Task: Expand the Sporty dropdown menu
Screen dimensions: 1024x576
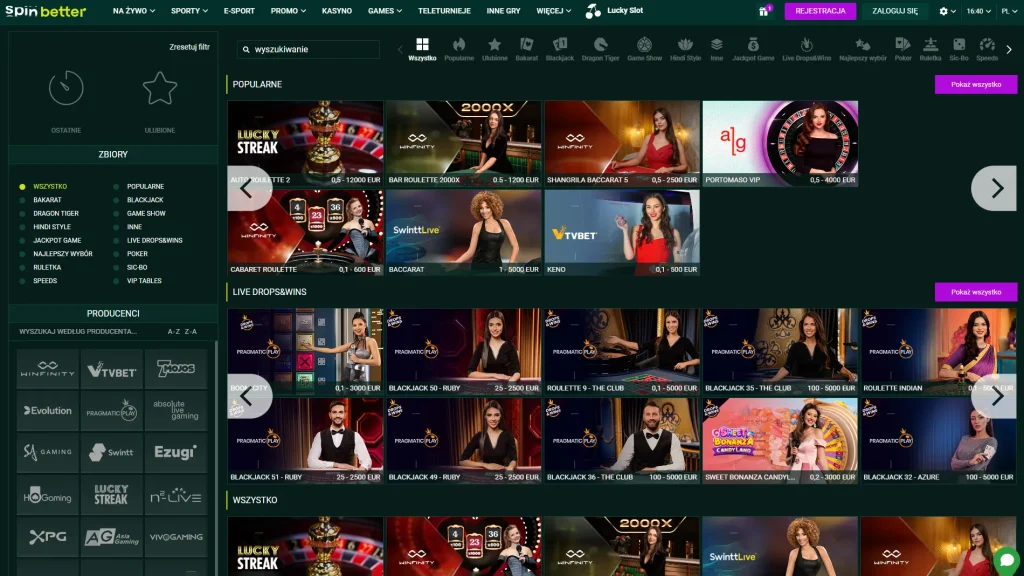Action: (189, 11)
